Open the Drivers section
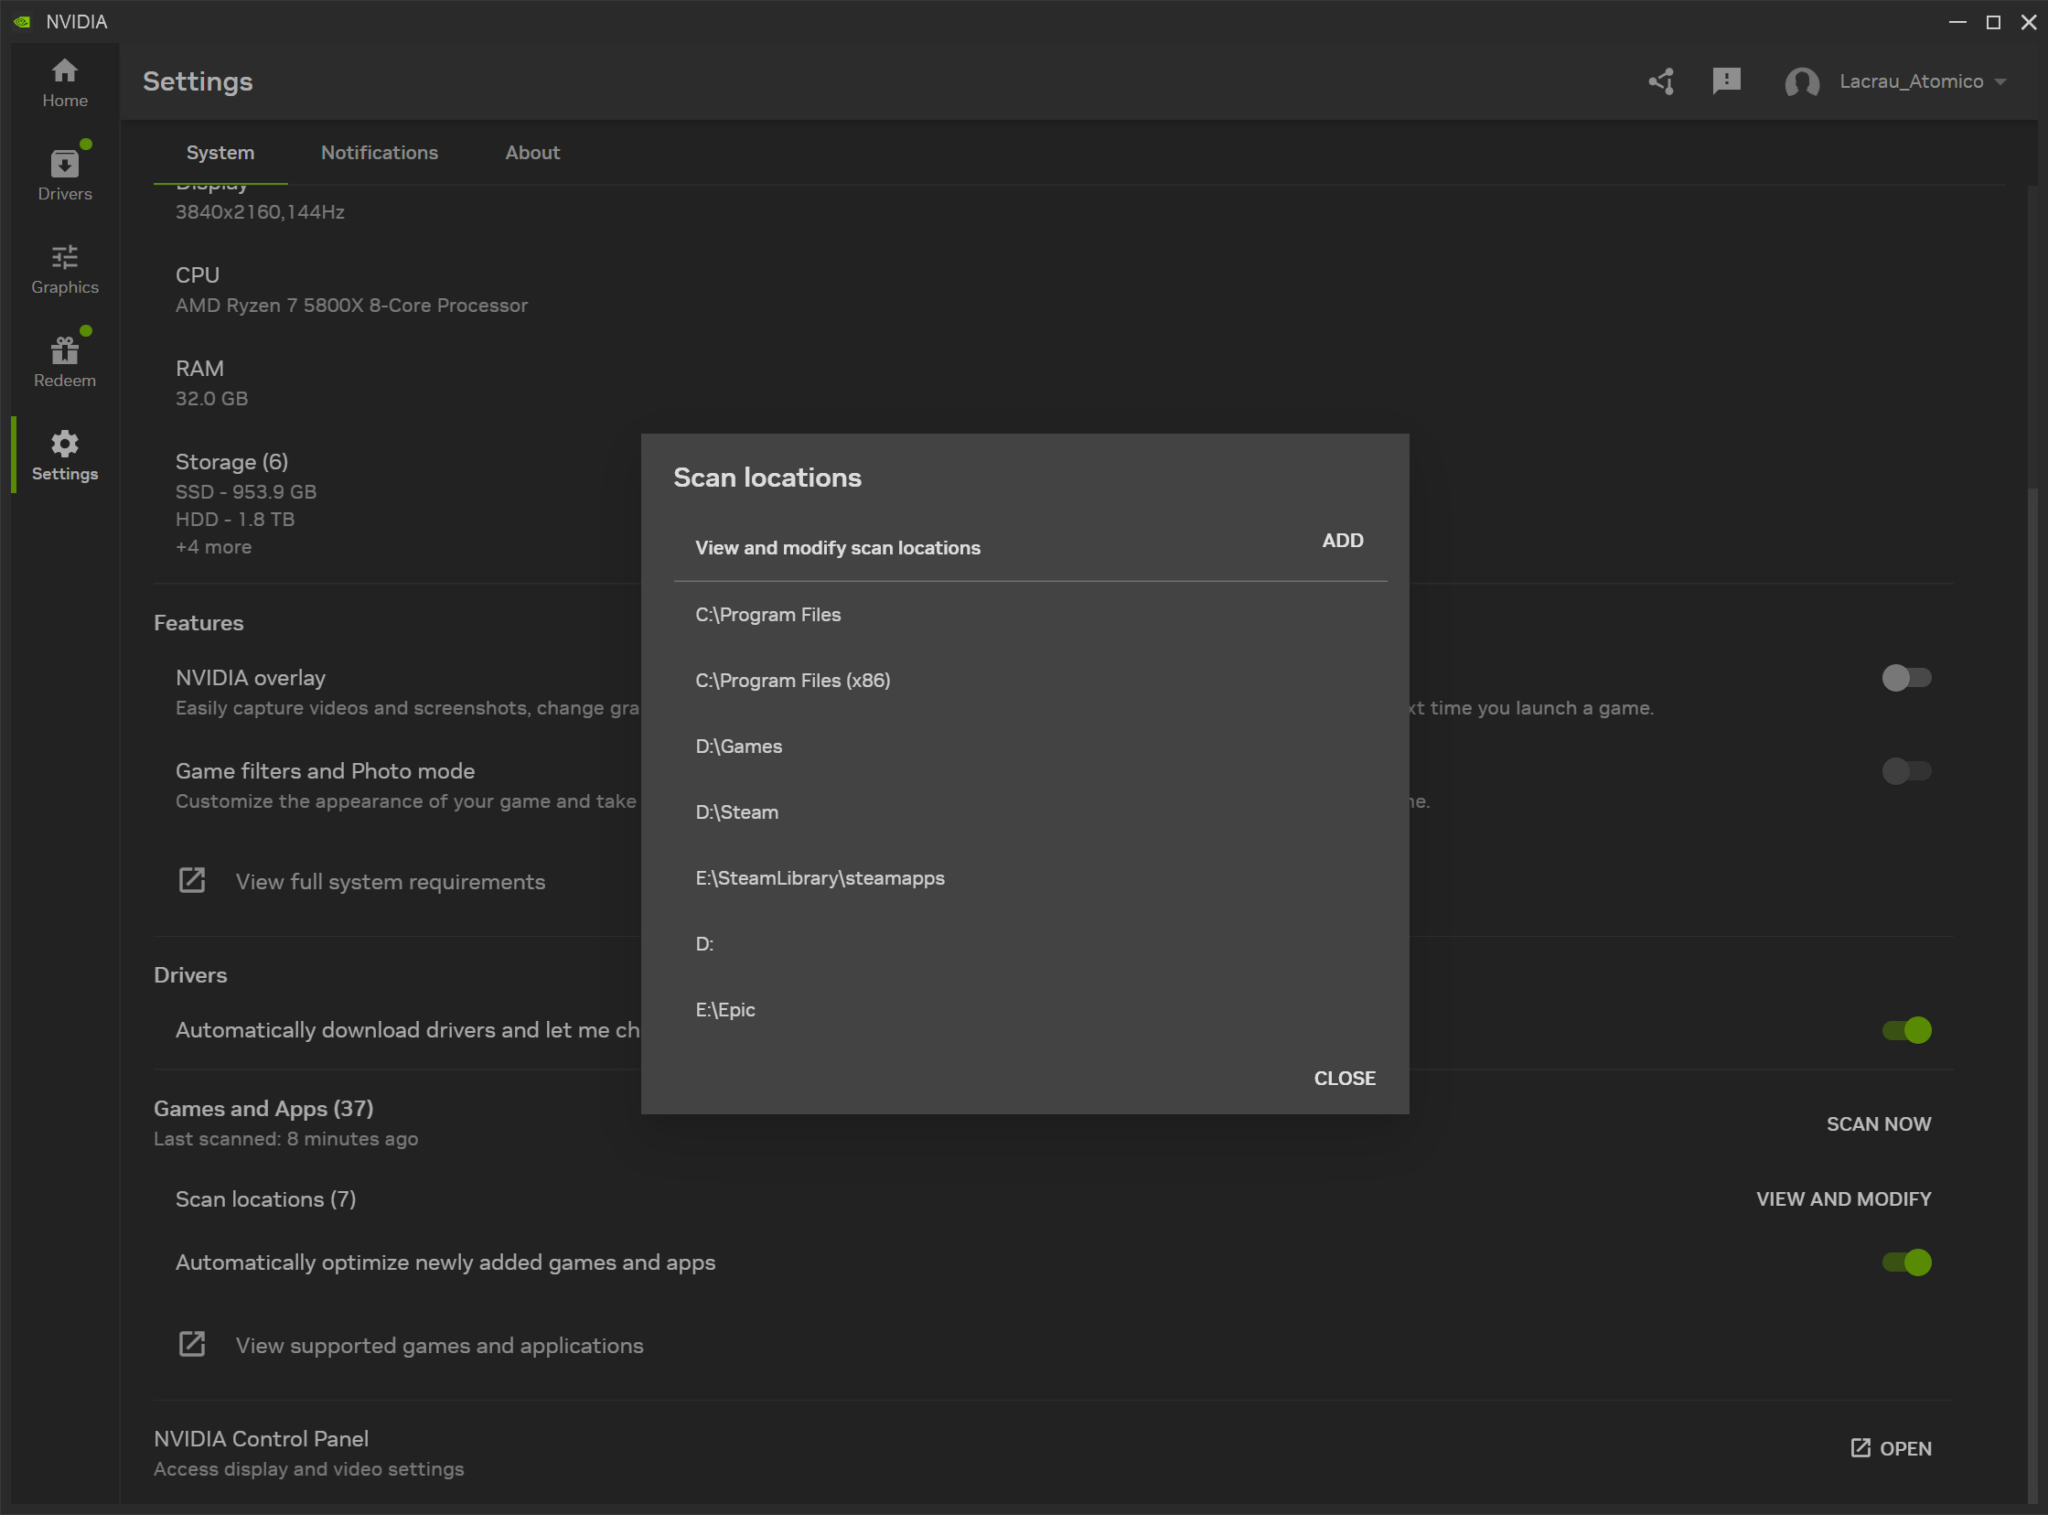Viewport: 2048px width, 1515px height. point(65,175)
